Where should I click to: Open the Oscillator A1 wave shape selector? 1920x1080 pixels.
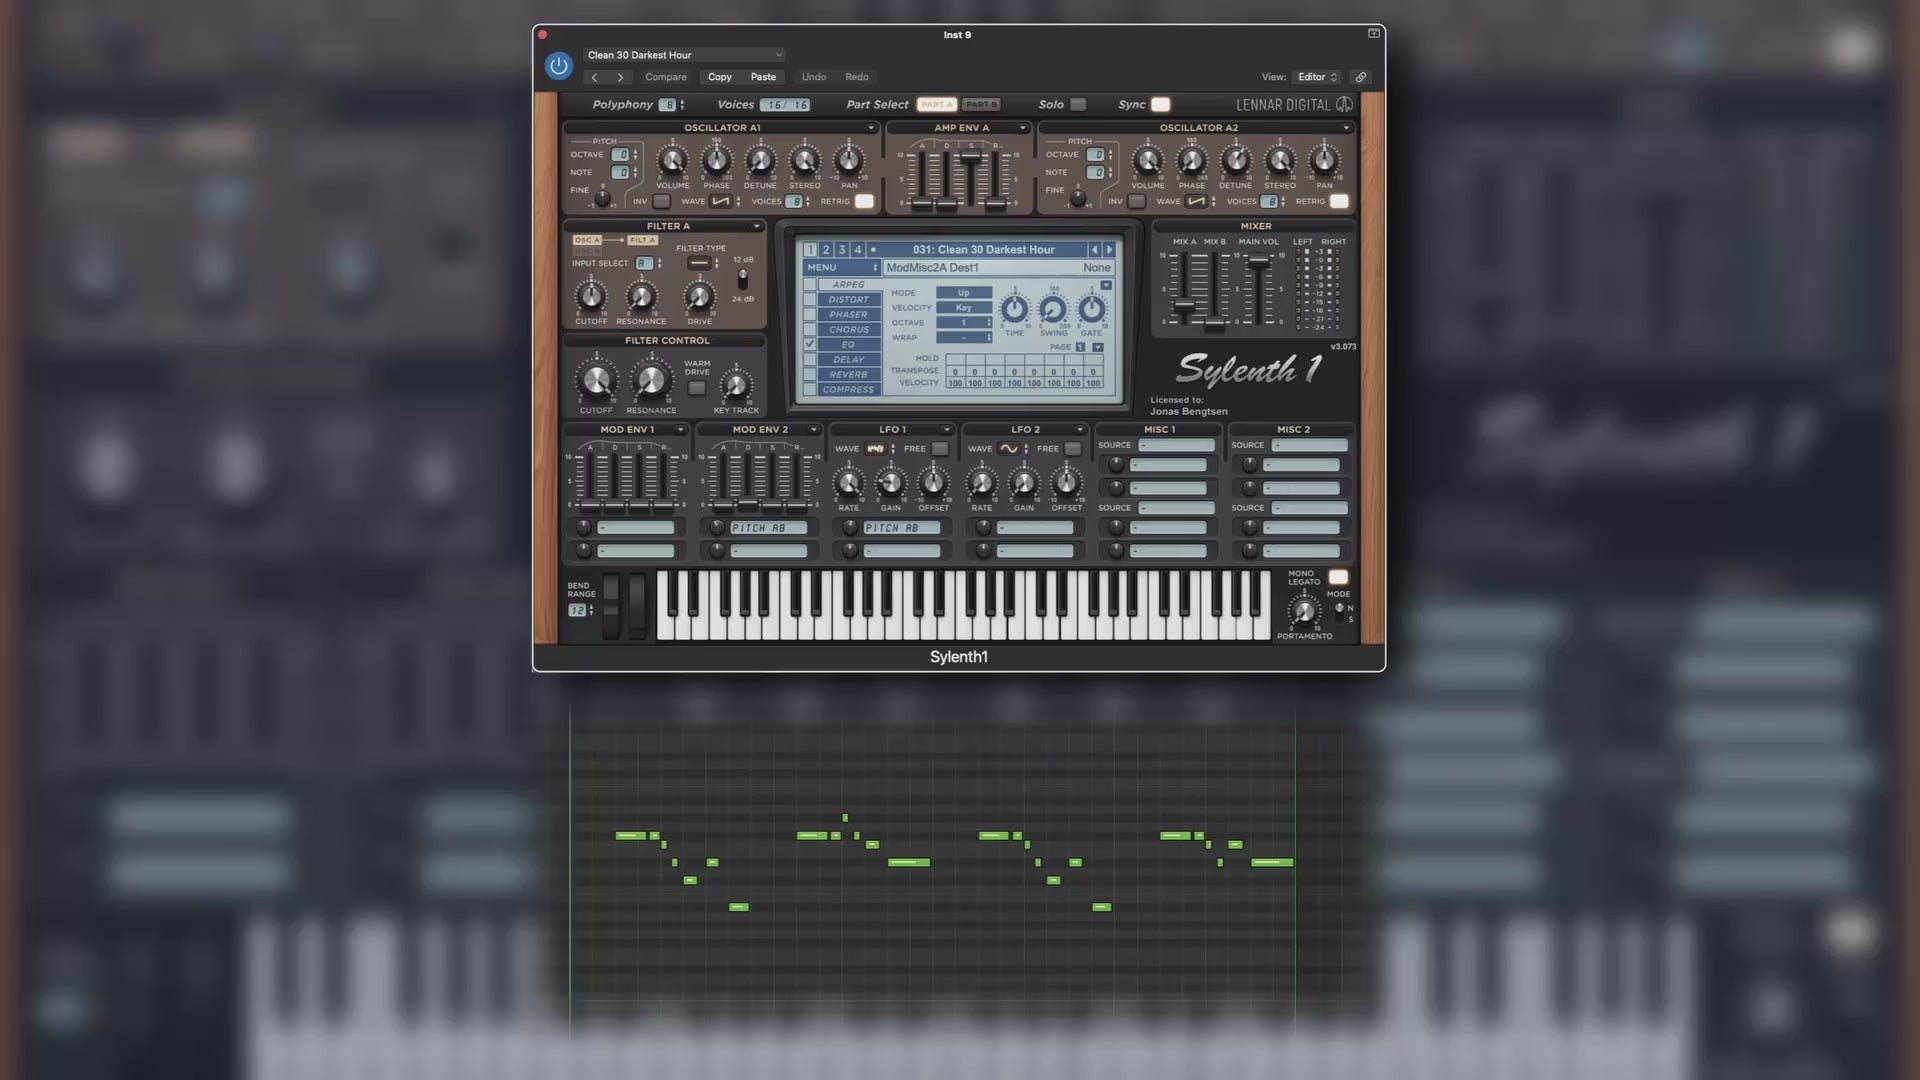pyautogui.click(x=722, y=201)
